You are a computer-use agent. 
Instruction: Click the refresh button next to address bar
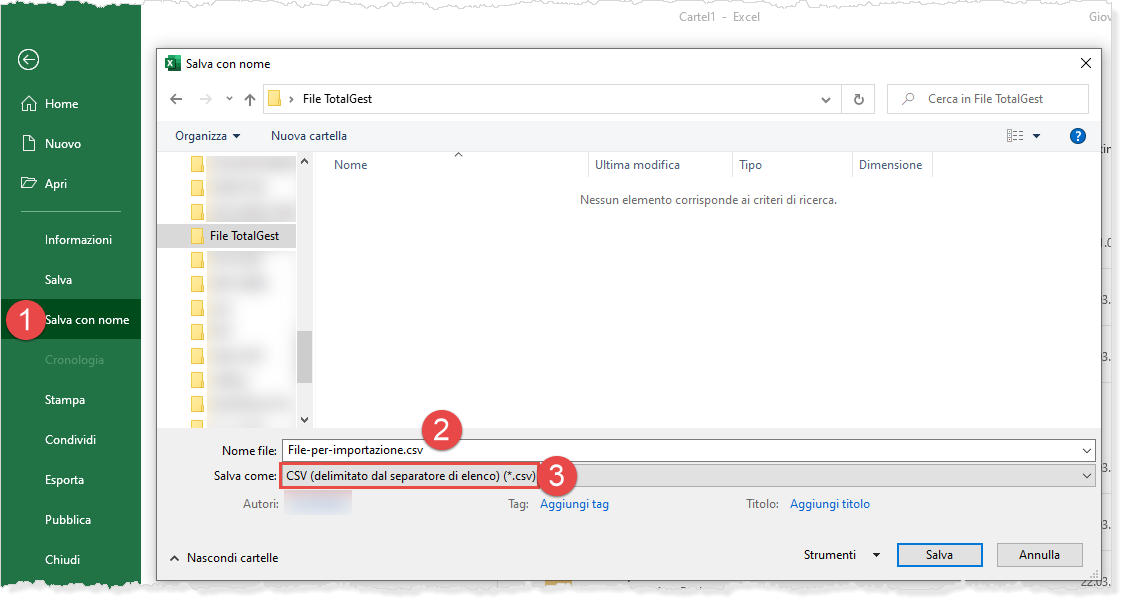tap(858, 99)
